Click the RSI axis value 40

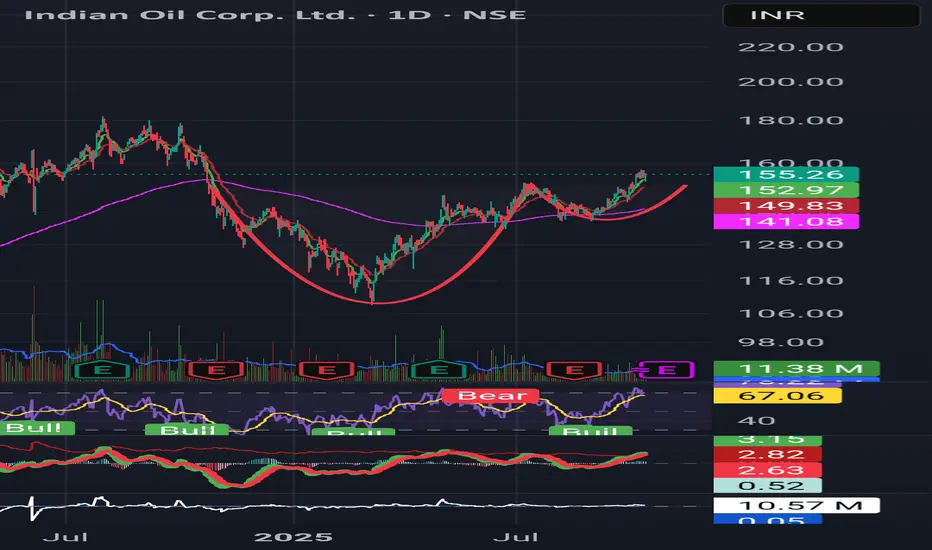[756, 421]
